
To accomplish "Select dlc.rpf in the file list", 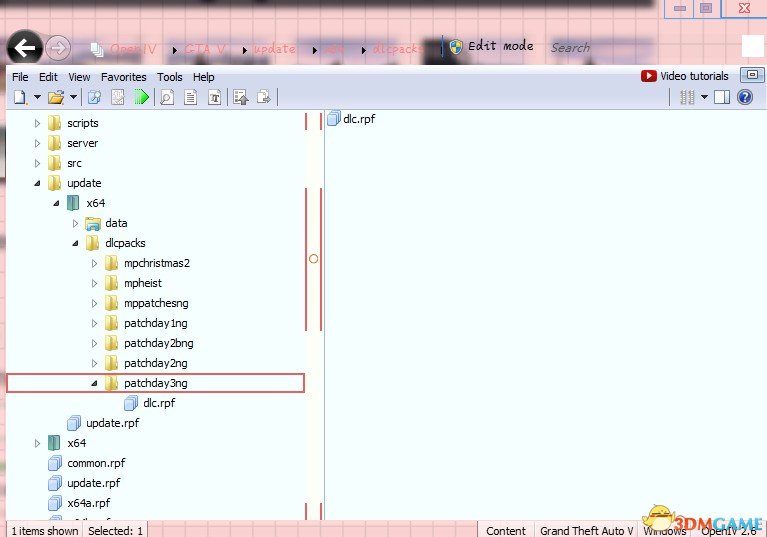I will (359, 119).
